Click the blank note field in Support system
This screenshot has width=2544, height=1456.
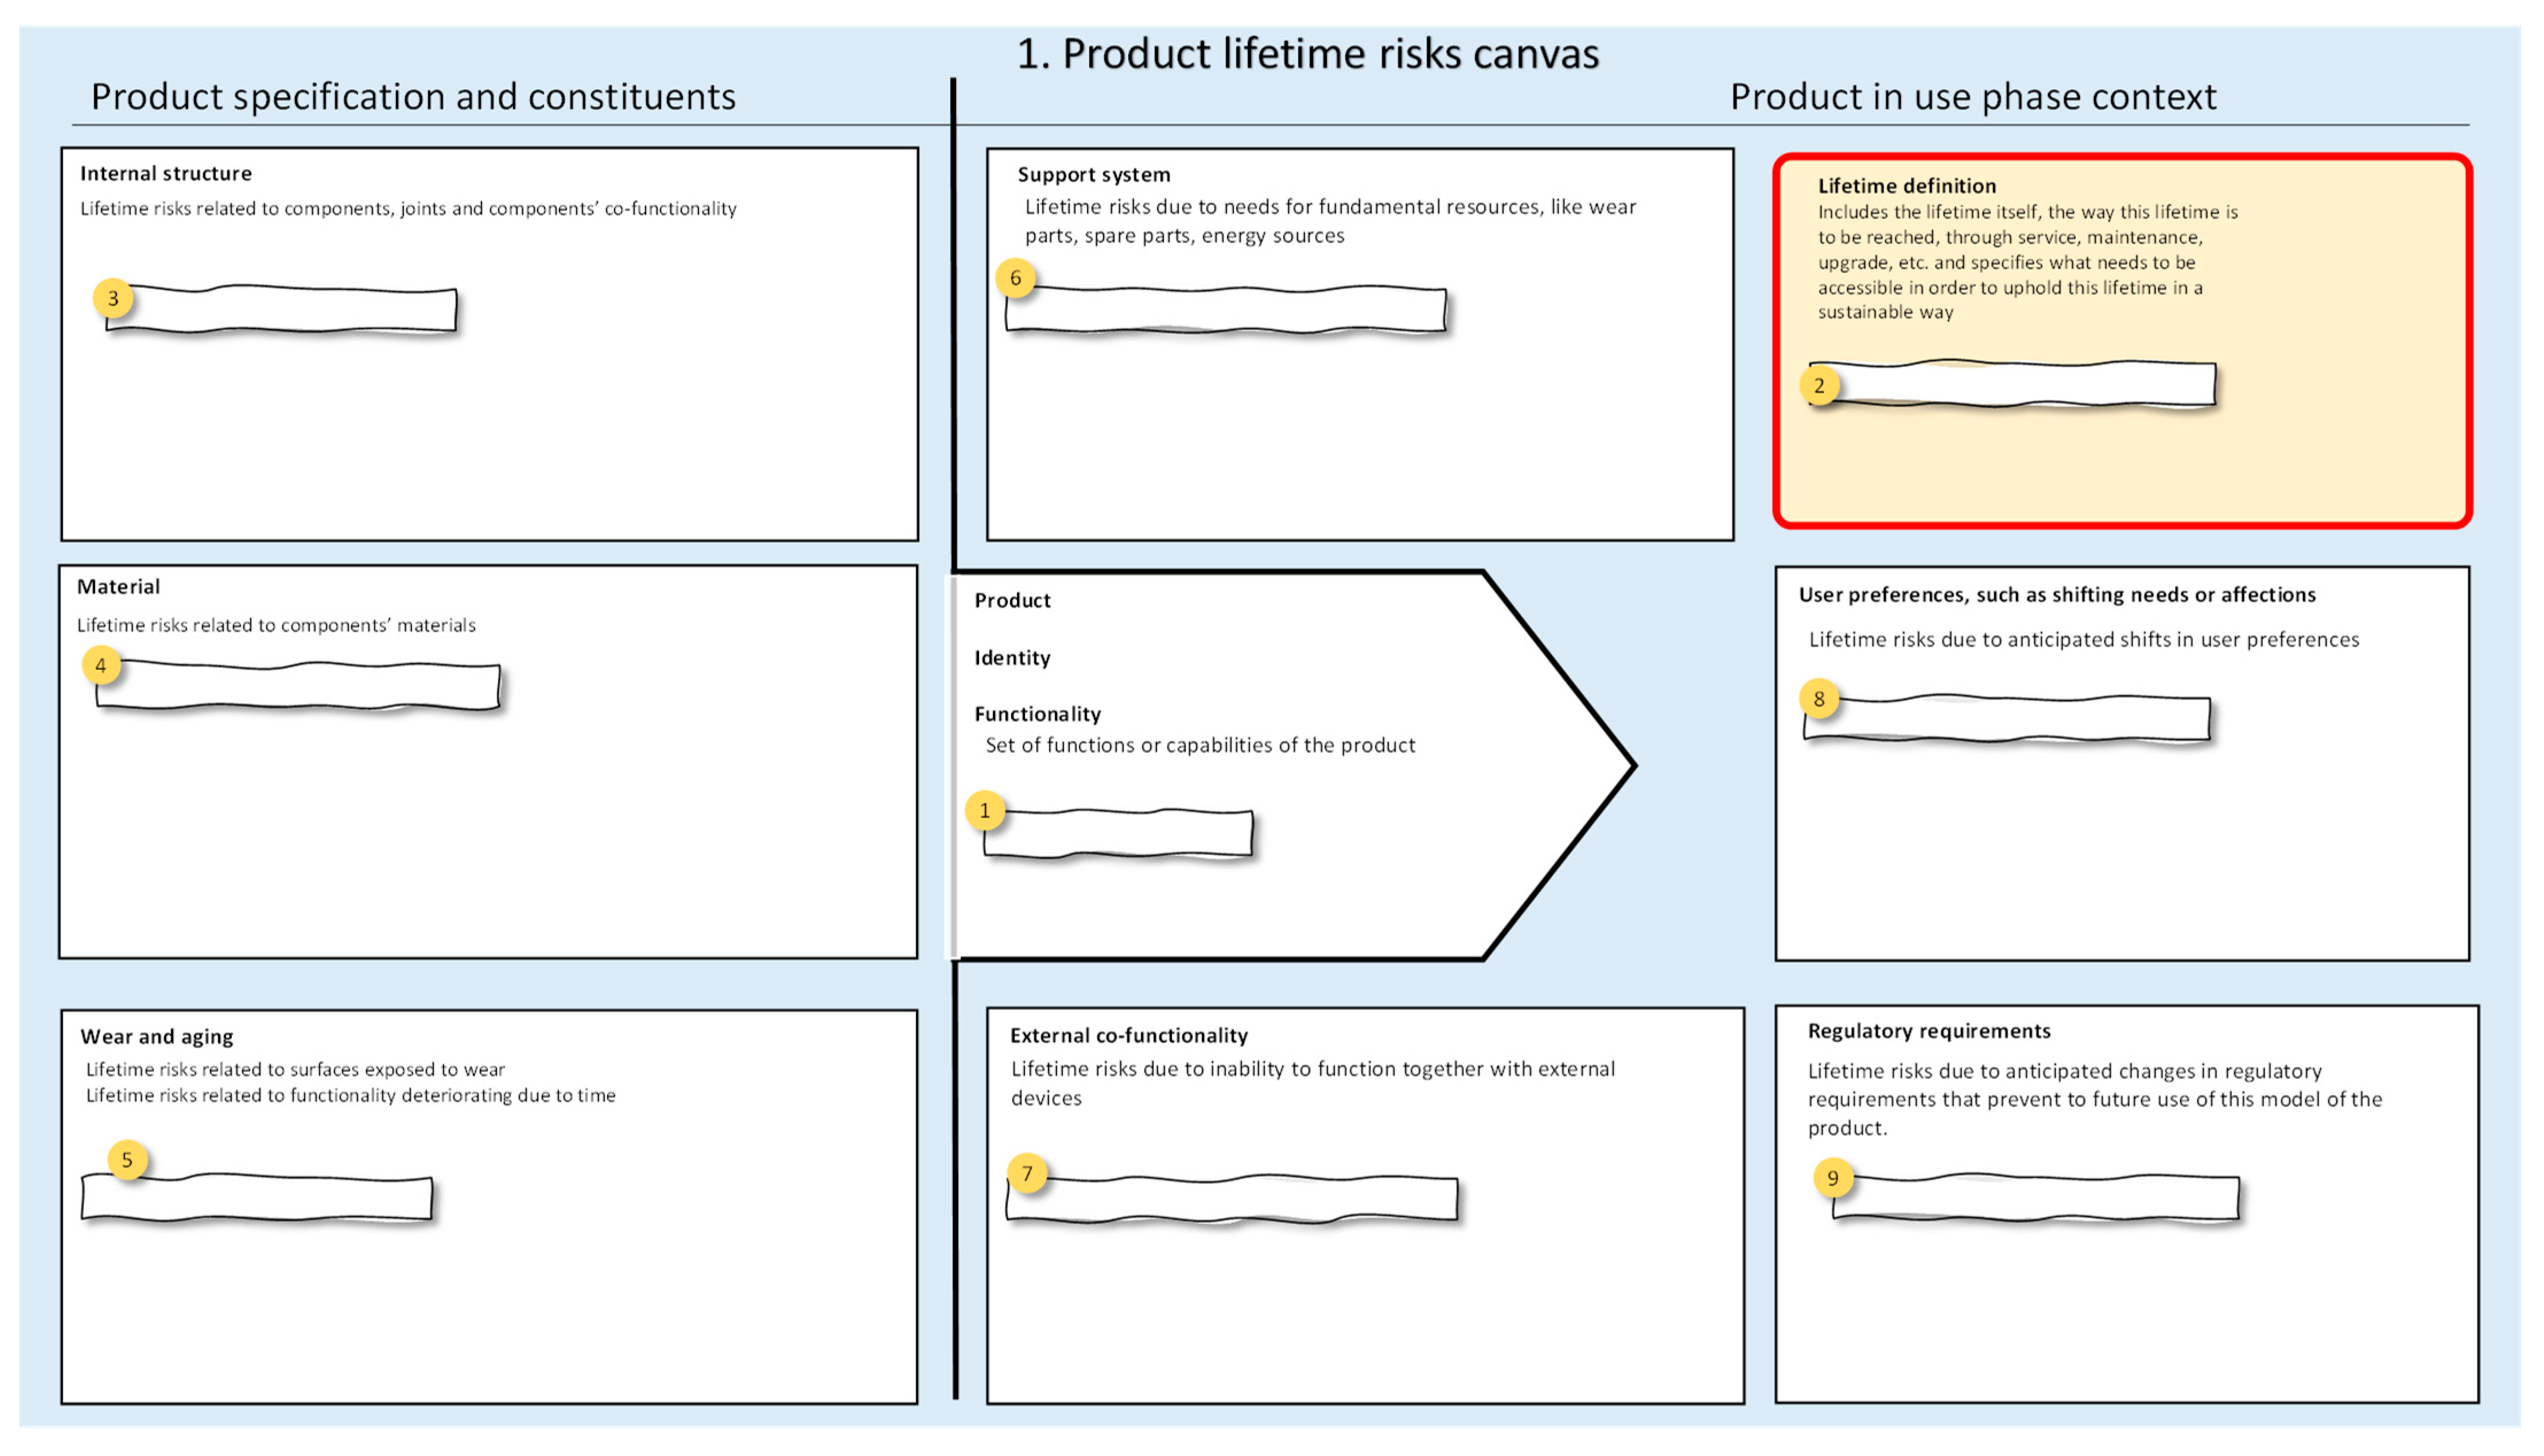1235,310
